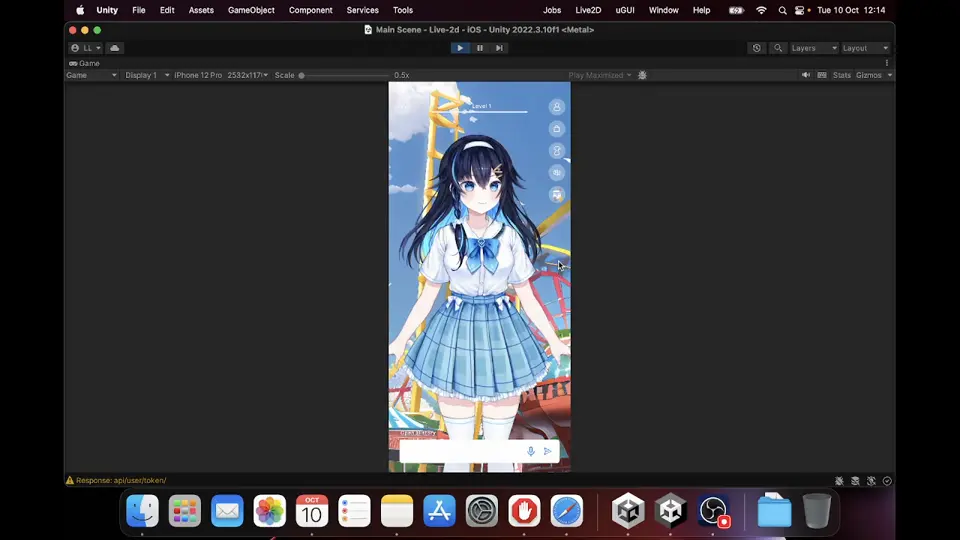Click the checkmark circle icon in status bar
The image size is (960, 540).
click(x=887, y=481)
